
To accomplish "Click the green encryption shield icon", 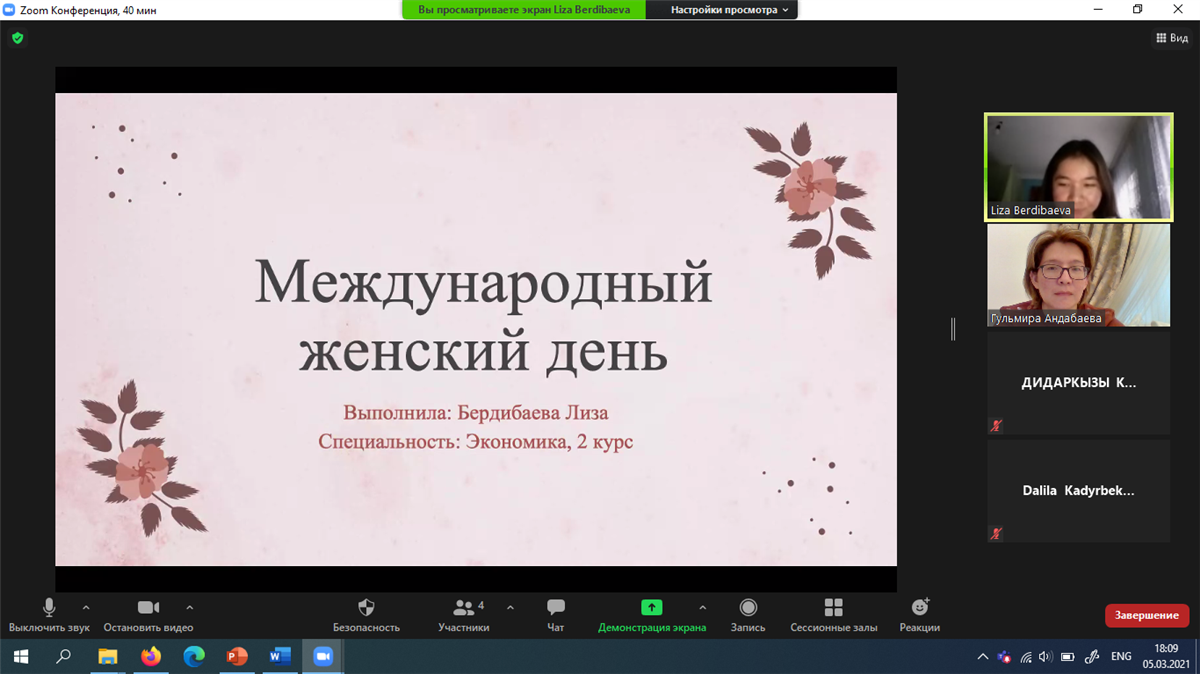I will click(17, 38).
